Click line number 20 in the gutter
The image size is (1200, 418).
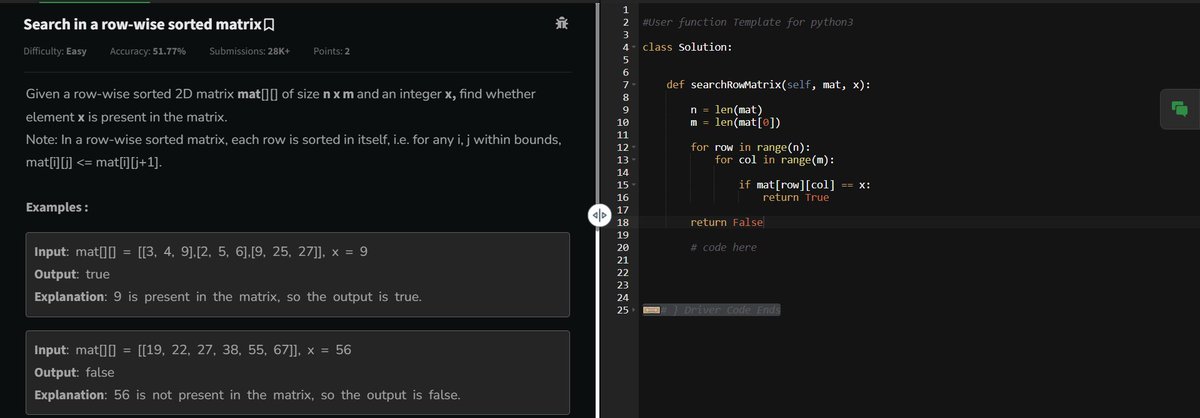623,247
